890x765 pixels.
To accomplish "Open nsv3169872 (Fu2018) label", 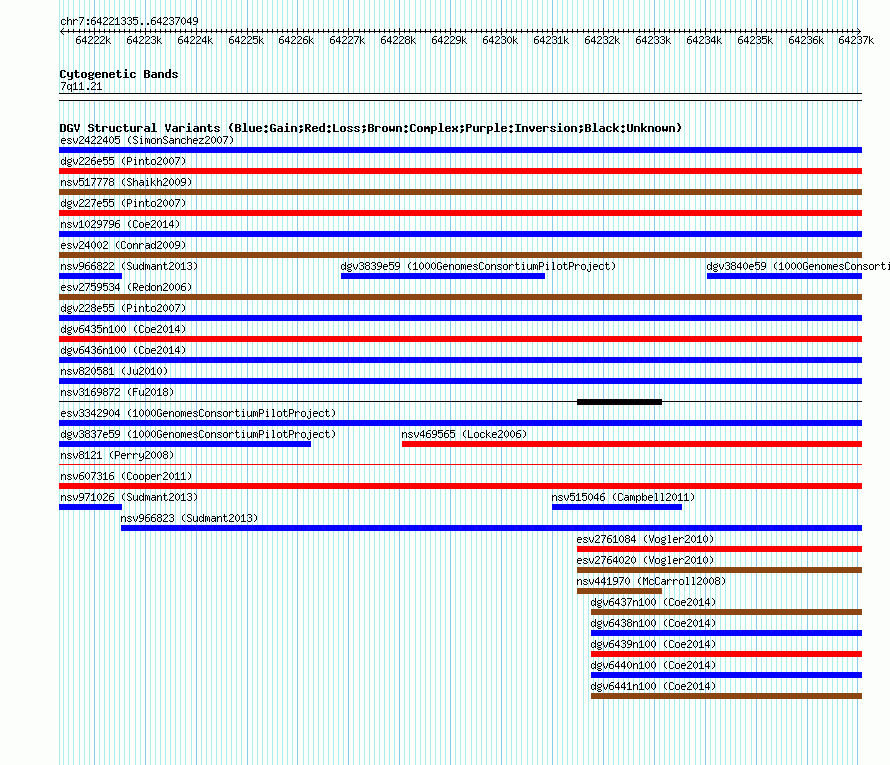I will [117, 392].
